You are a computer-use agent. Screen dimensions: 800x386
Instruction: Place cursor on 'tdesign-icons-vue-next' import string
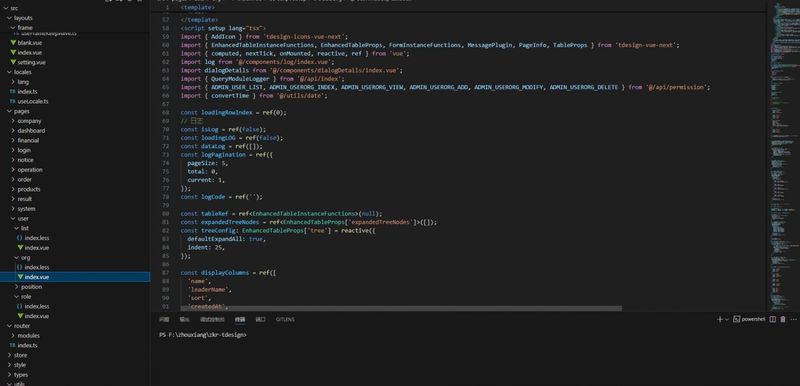pyautogui.click(x=305, y=37)
